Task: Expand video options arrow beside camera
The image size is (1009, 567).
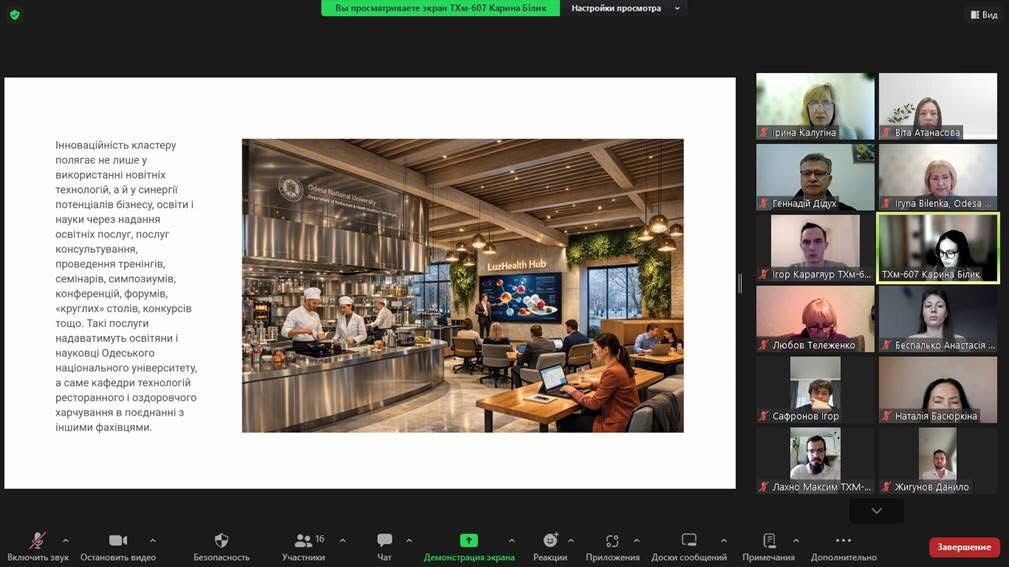Action: 152,540
